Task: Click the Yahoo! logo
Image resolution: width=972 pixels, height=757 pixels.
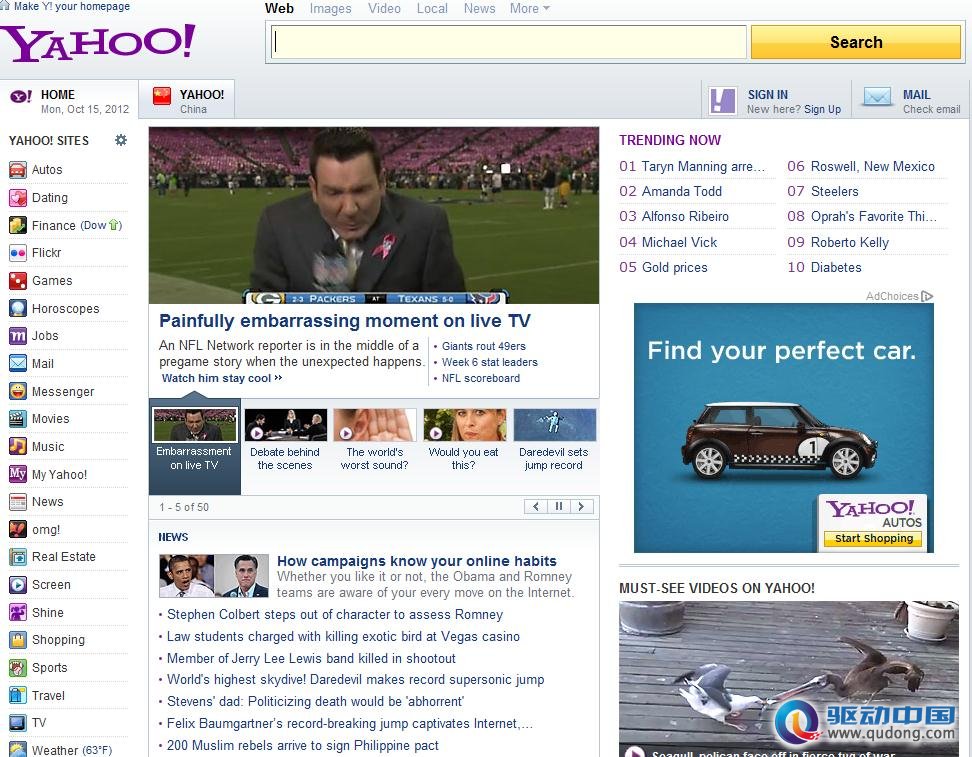Action: click(x=98, y=42)
